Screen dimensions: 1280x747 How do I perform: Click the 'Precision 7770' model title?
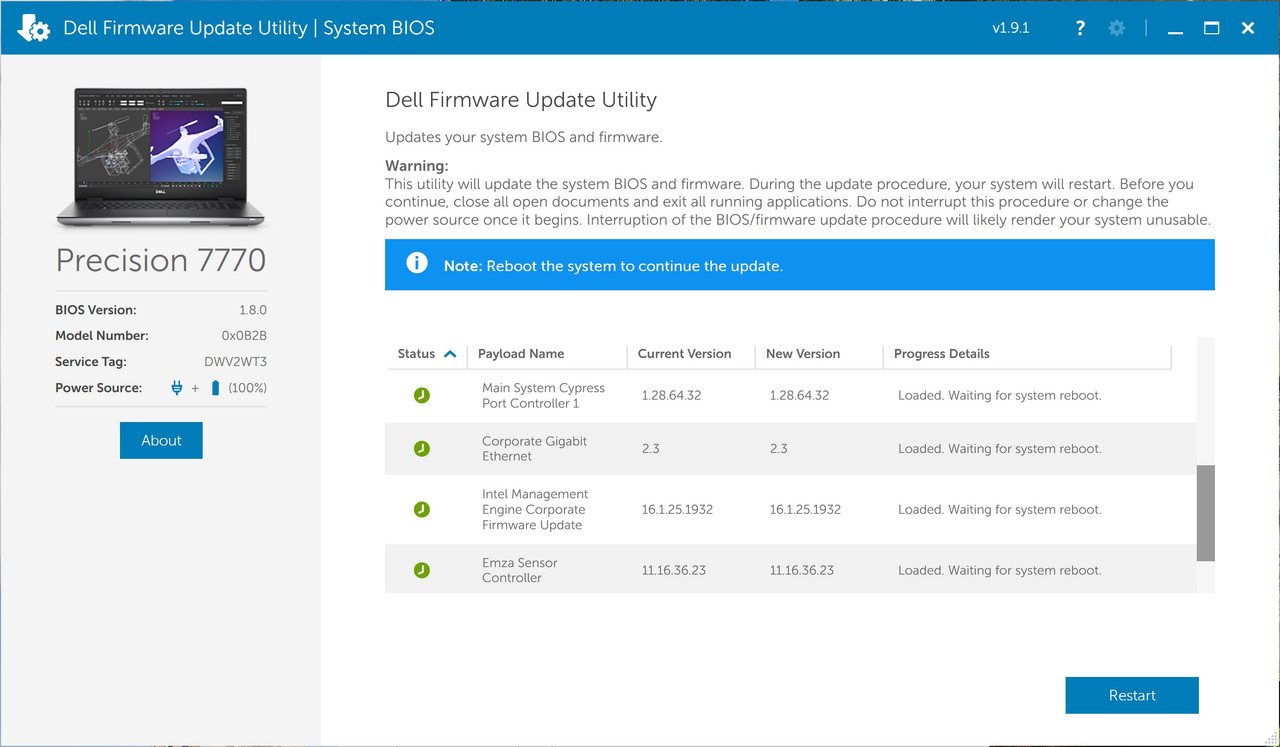point(161,261)
